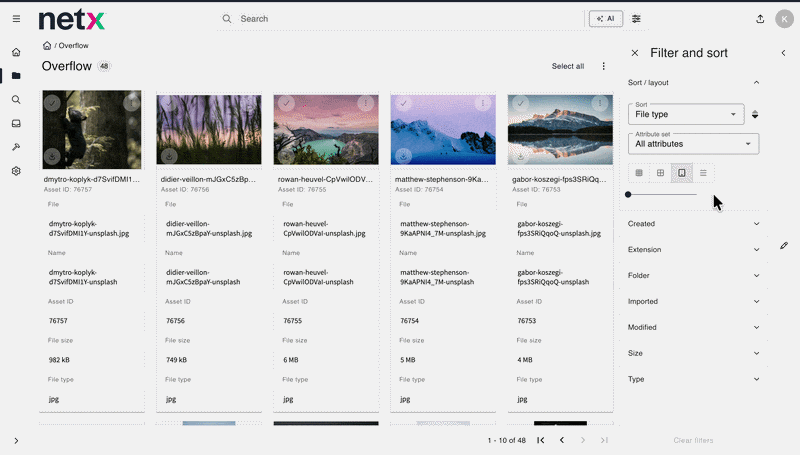Toggle the sort direction arrows

click(755, 114)
